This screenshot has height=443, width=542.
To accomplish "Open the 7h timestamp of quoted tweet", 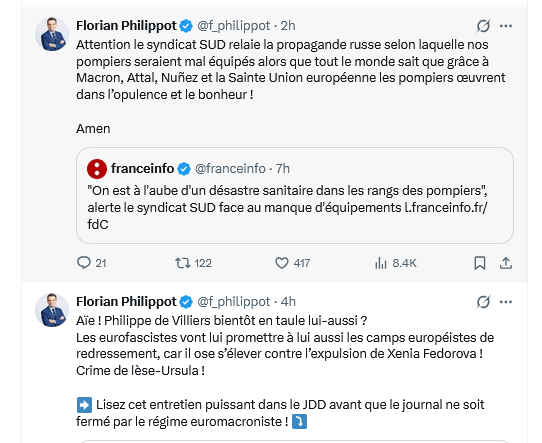I will point(283,169).
